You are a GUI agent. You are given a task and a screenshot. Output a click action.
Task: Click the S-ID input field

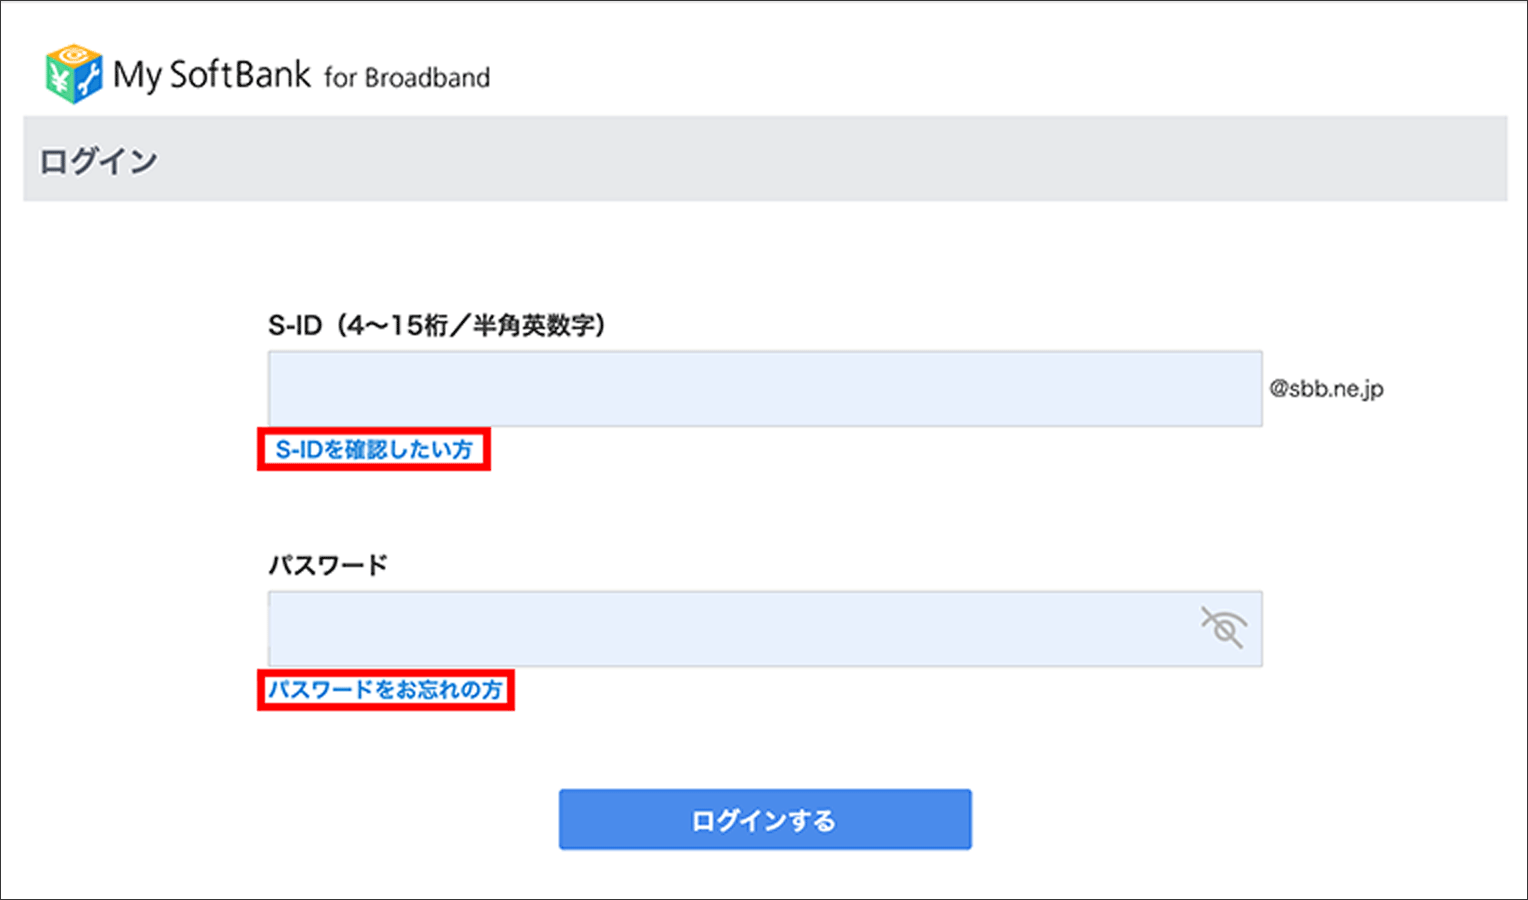point(764,389)
